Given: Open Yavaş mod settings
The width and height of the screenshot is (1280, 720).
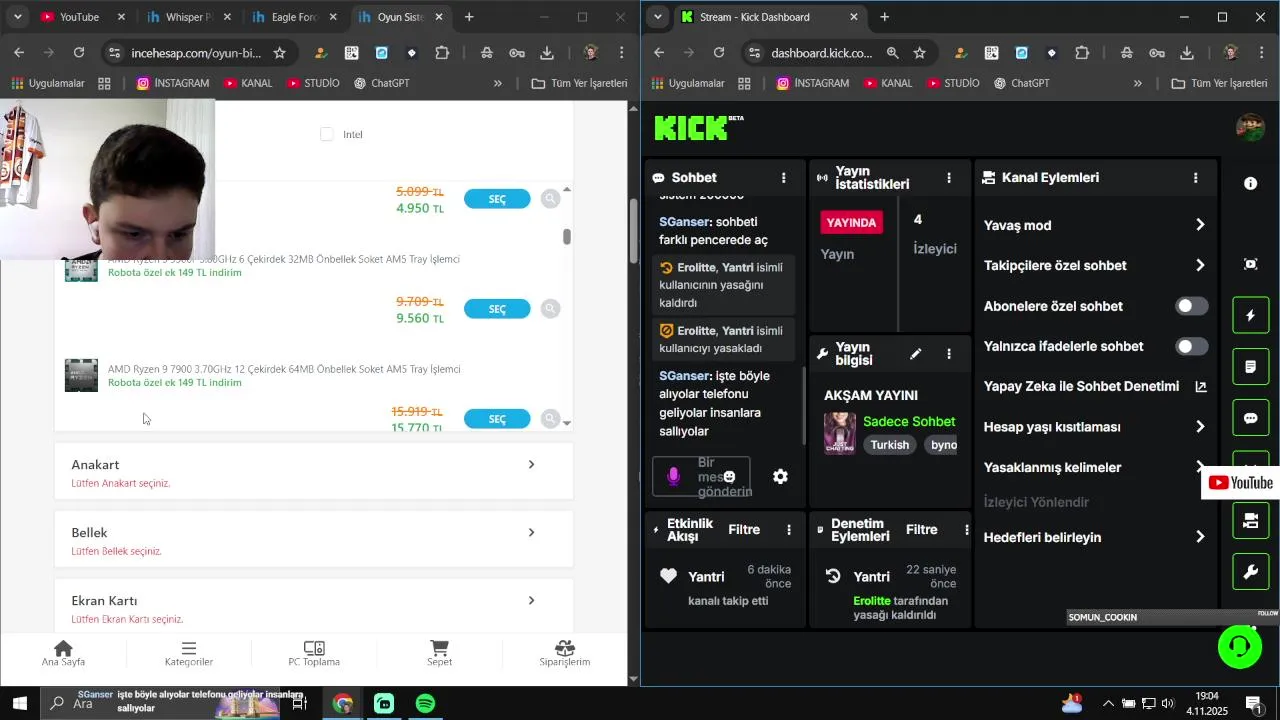Looking at the screenshot, I should [x=1096, y=225].
